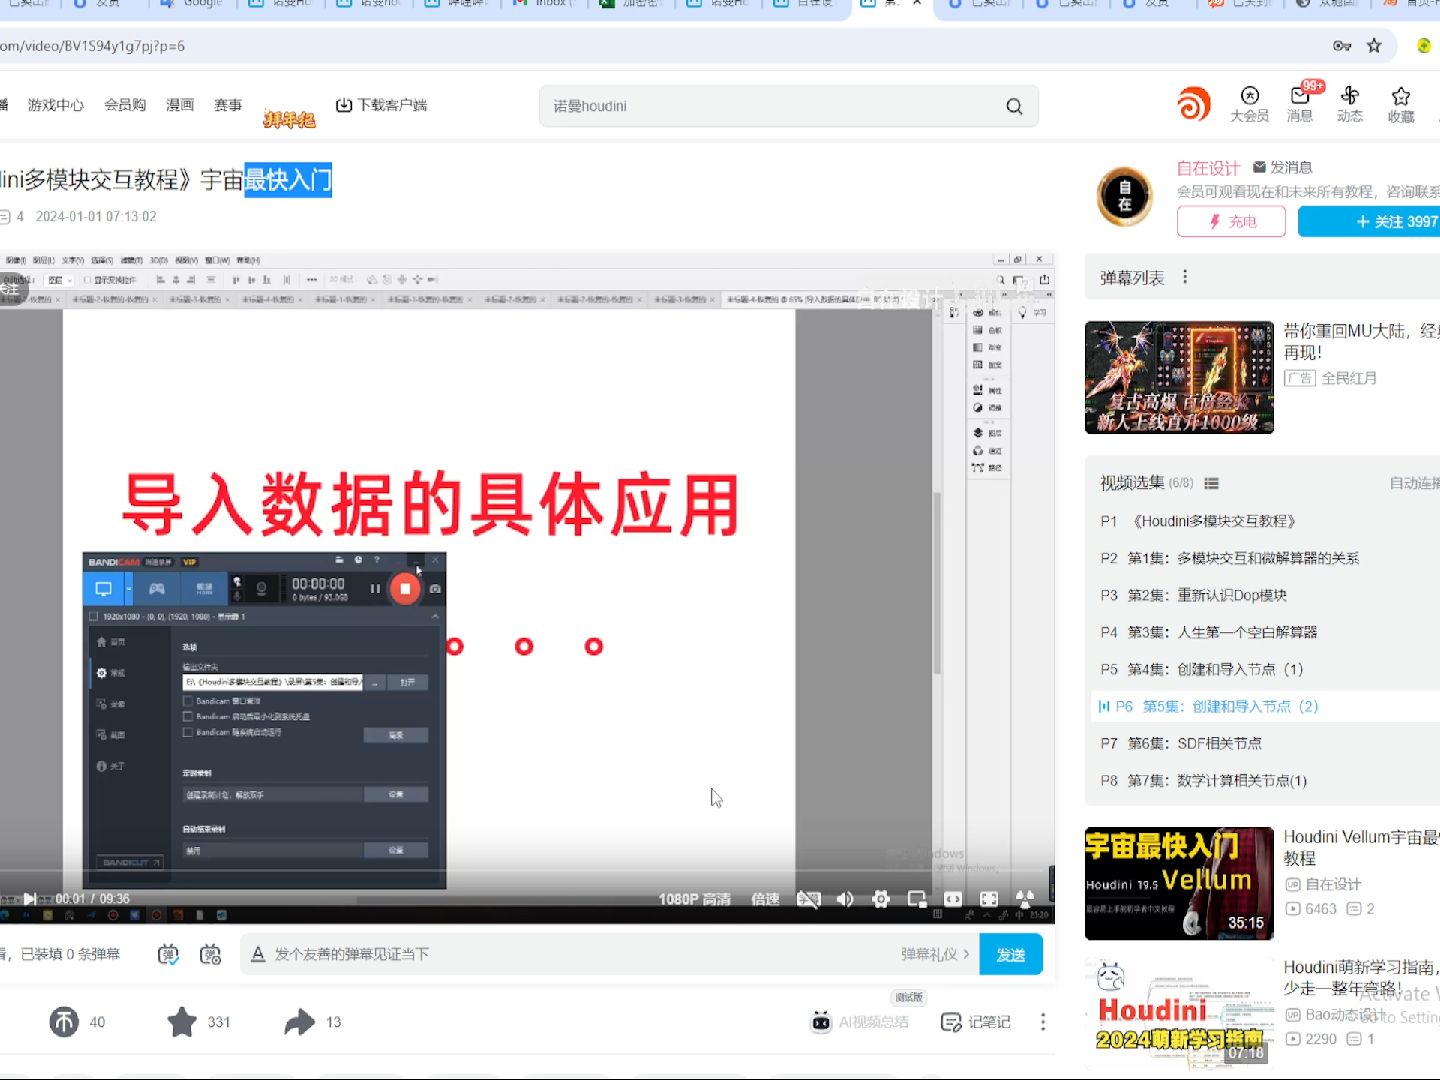
Task: Click the 关注 follow button
Action: pos(1380,221)
